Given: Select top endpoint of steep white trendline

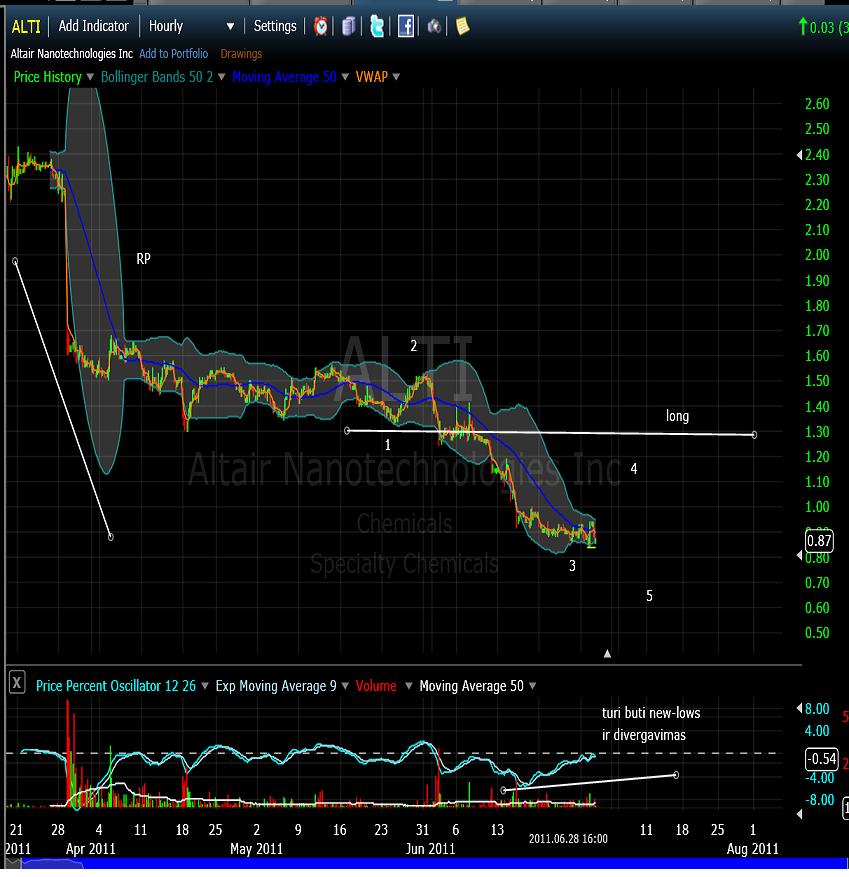Looking at the screenshot, I should tap(15, 261).
